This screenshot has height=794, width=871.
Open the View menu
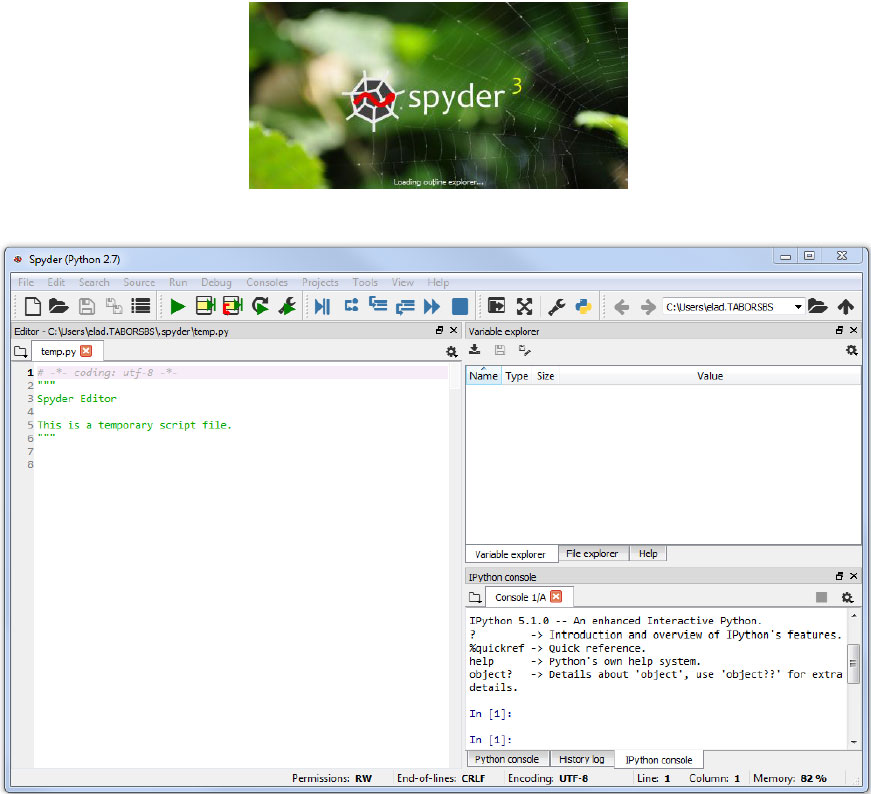(x=402, y=282)
